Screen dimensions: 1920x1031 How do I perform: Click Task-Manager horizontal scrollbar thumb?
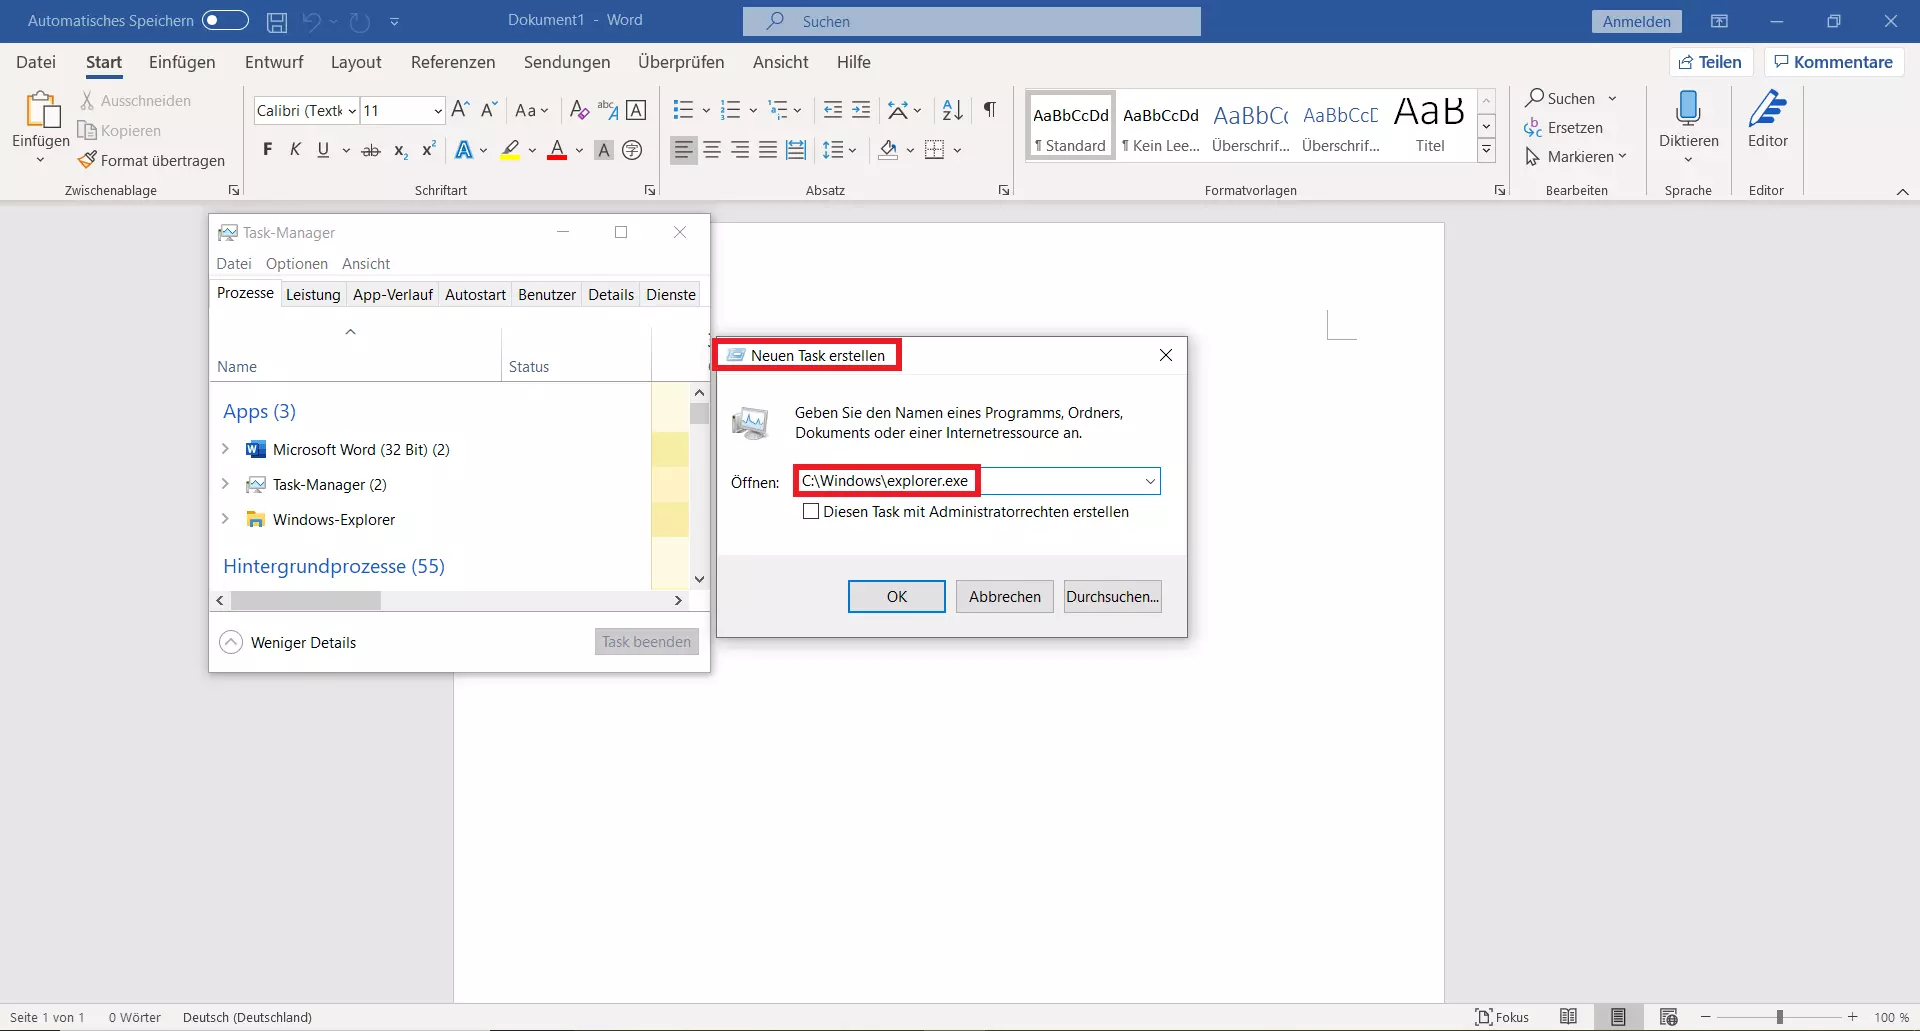(x=306, y=600)
